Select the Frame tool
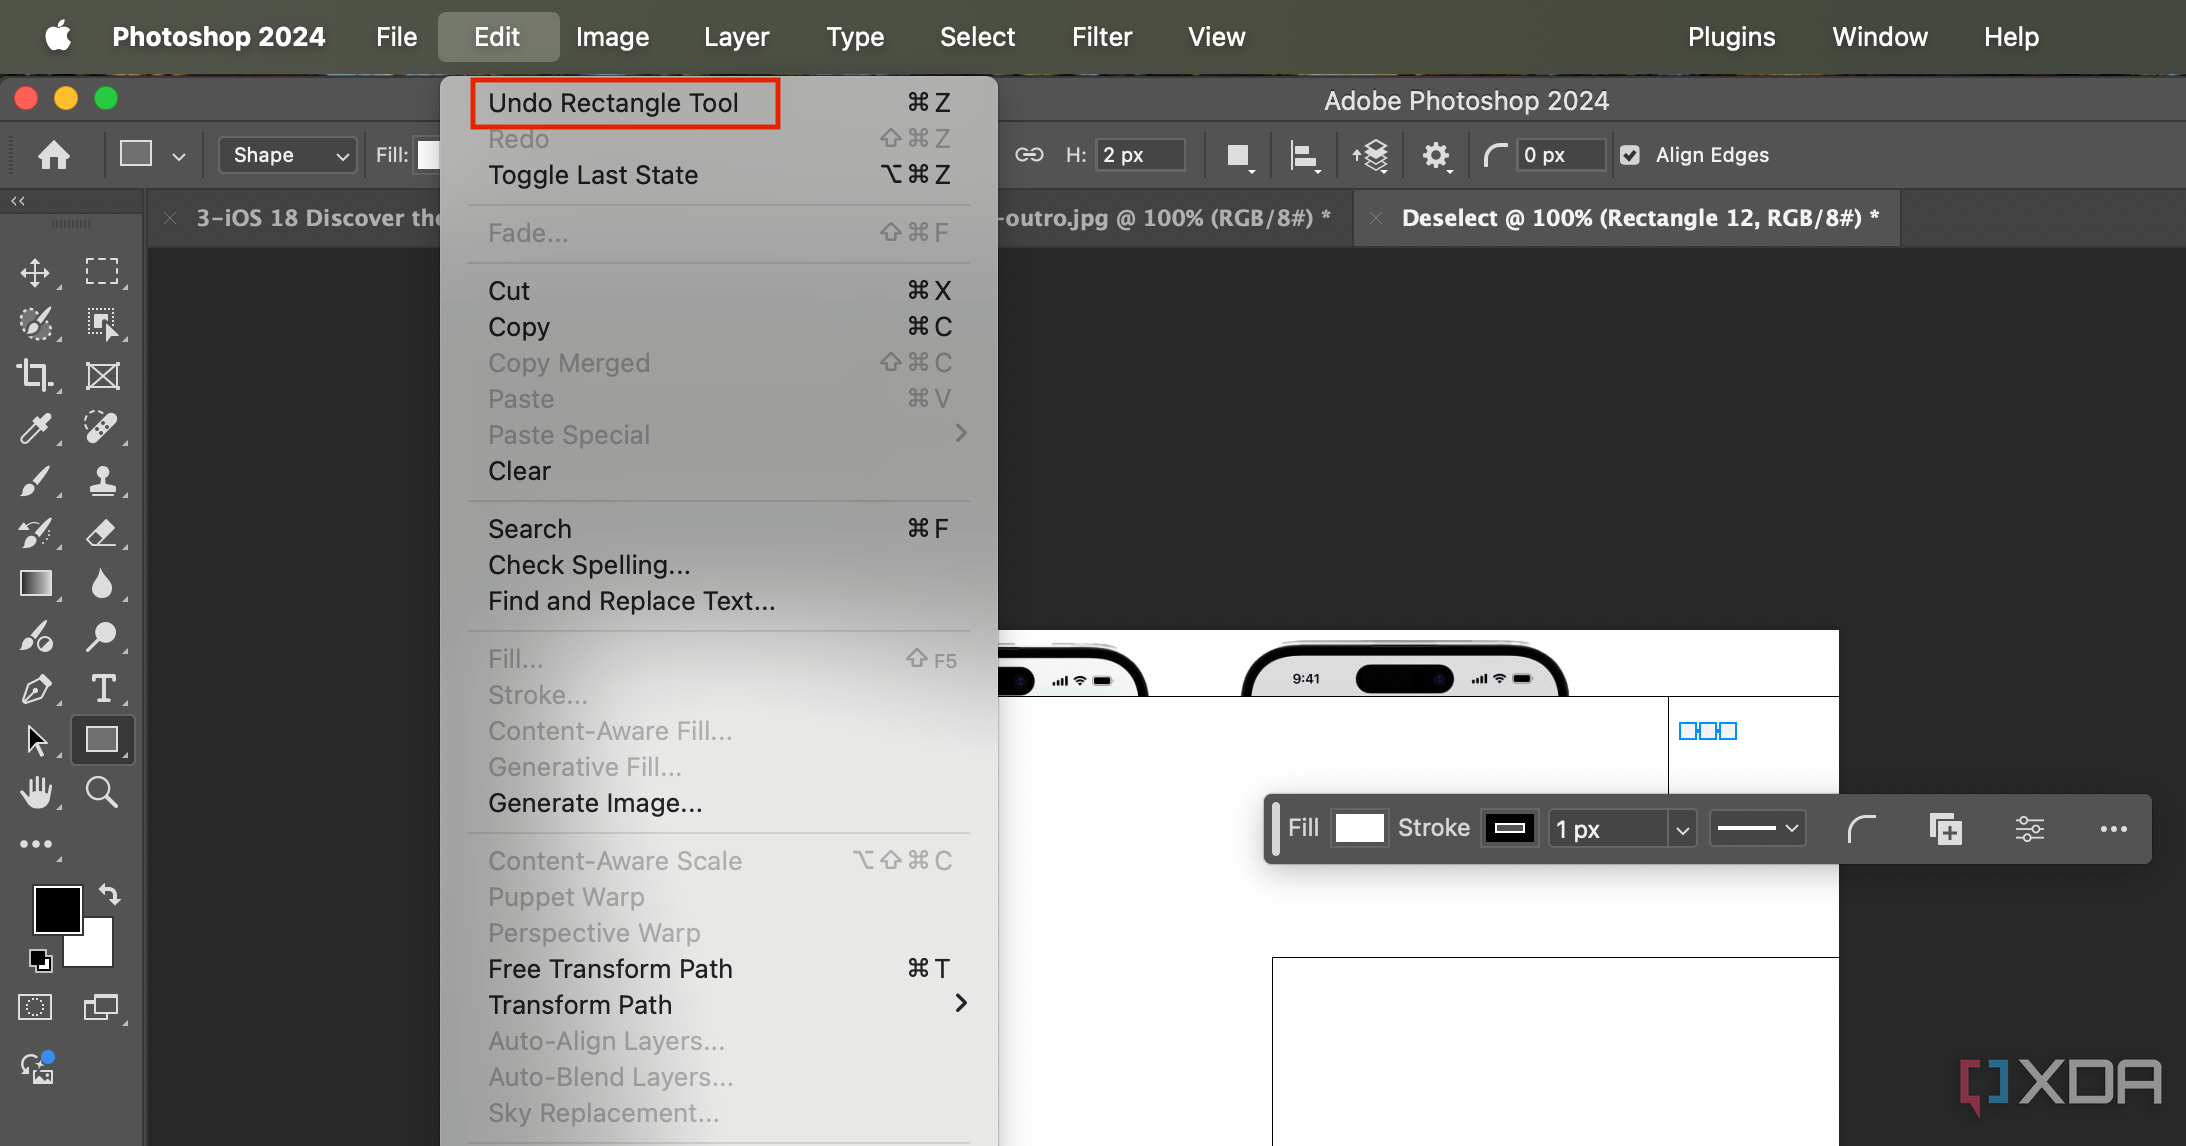The height and width of the screenshot is (1146, 2186). [102, 376]
